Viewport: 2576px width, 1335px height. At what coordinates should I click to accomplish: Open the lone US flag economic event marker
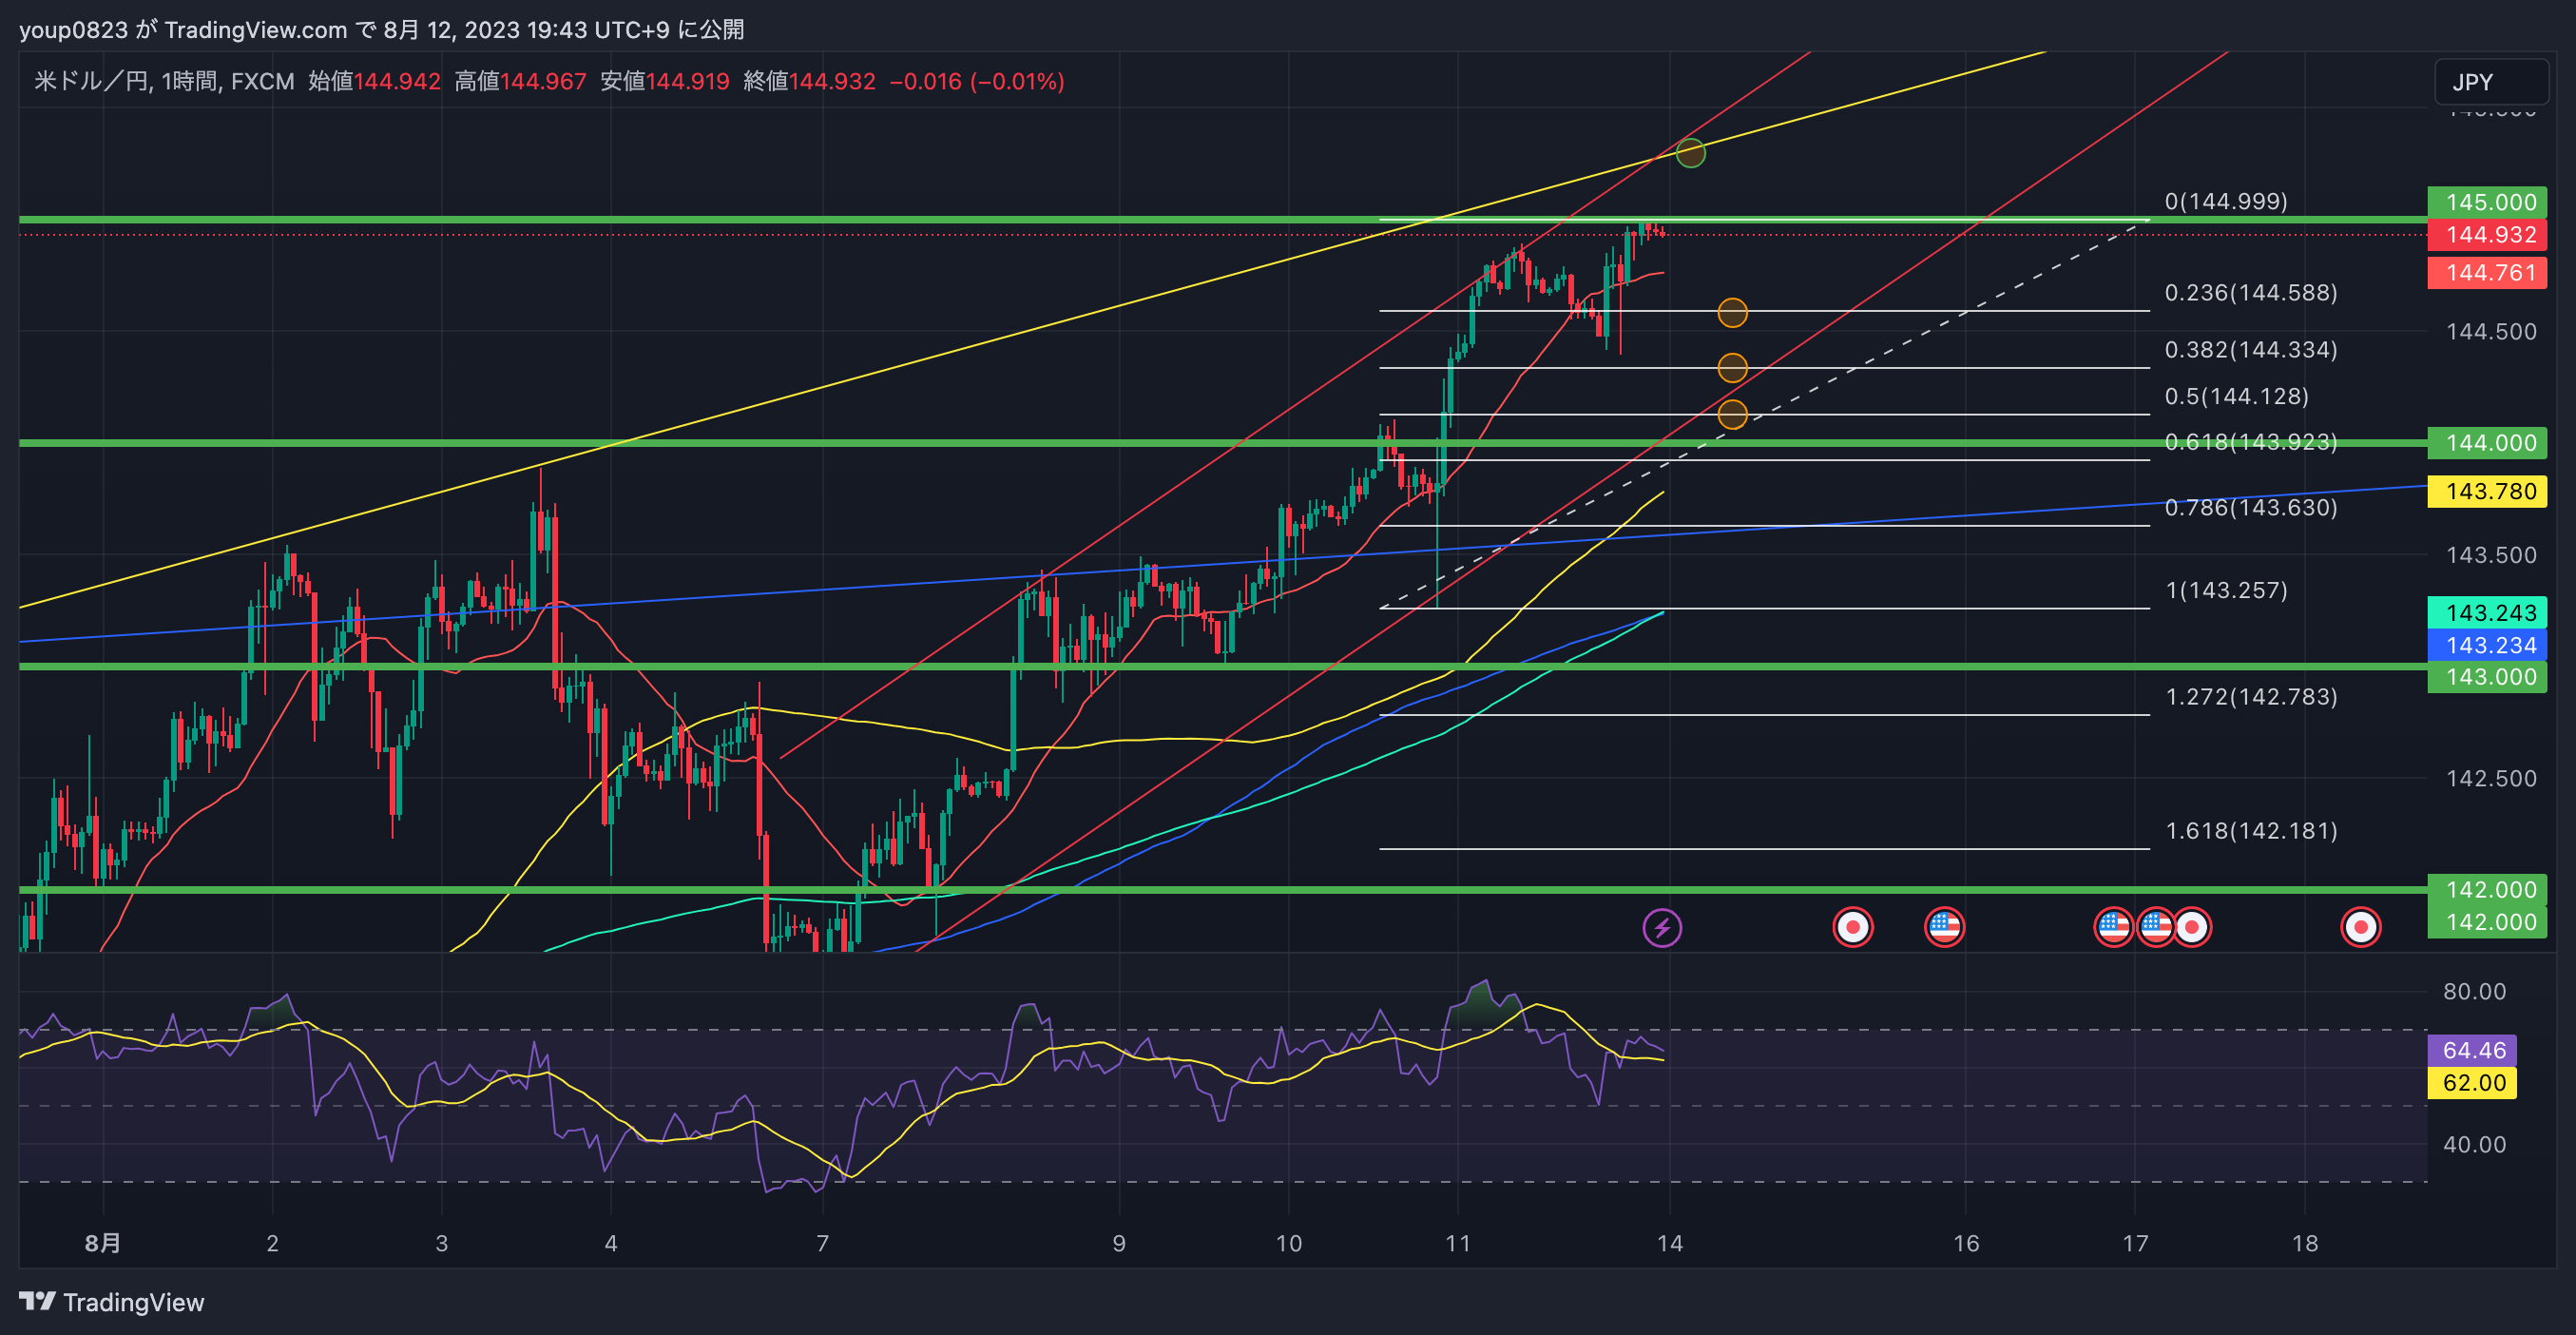[x=1944, y=927]
